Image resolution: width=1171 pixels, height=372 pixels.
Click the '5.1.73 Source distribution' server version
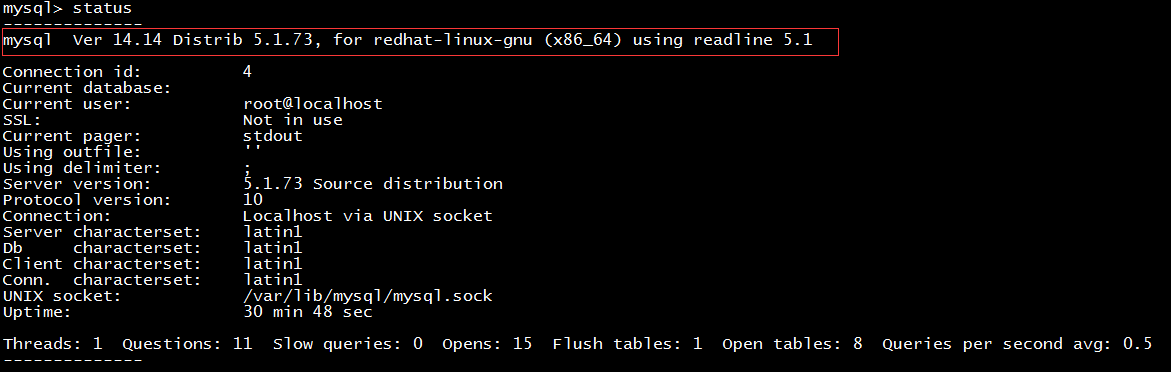373,184
